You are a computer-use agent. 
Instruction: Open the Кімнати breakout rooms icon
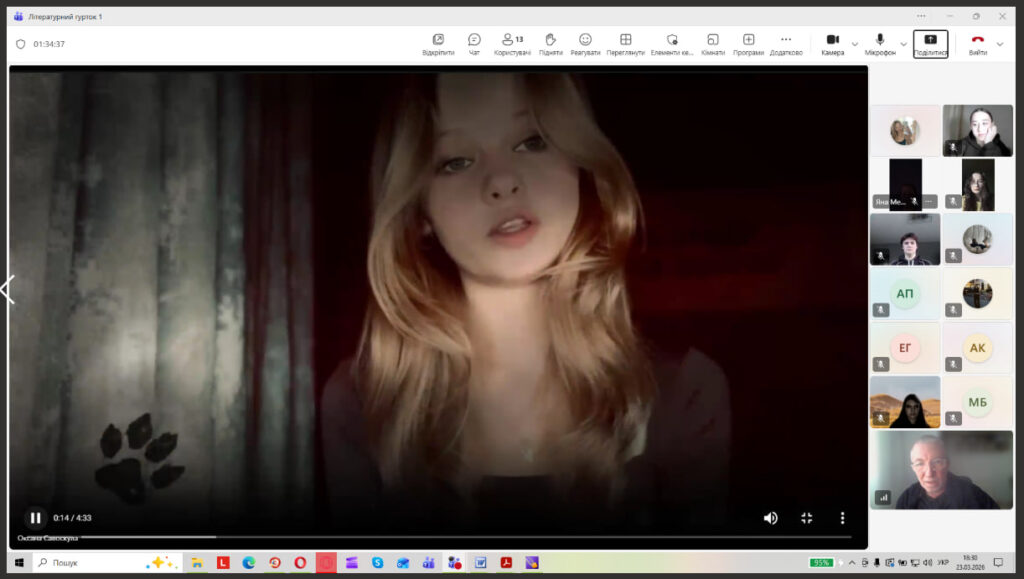712,40
